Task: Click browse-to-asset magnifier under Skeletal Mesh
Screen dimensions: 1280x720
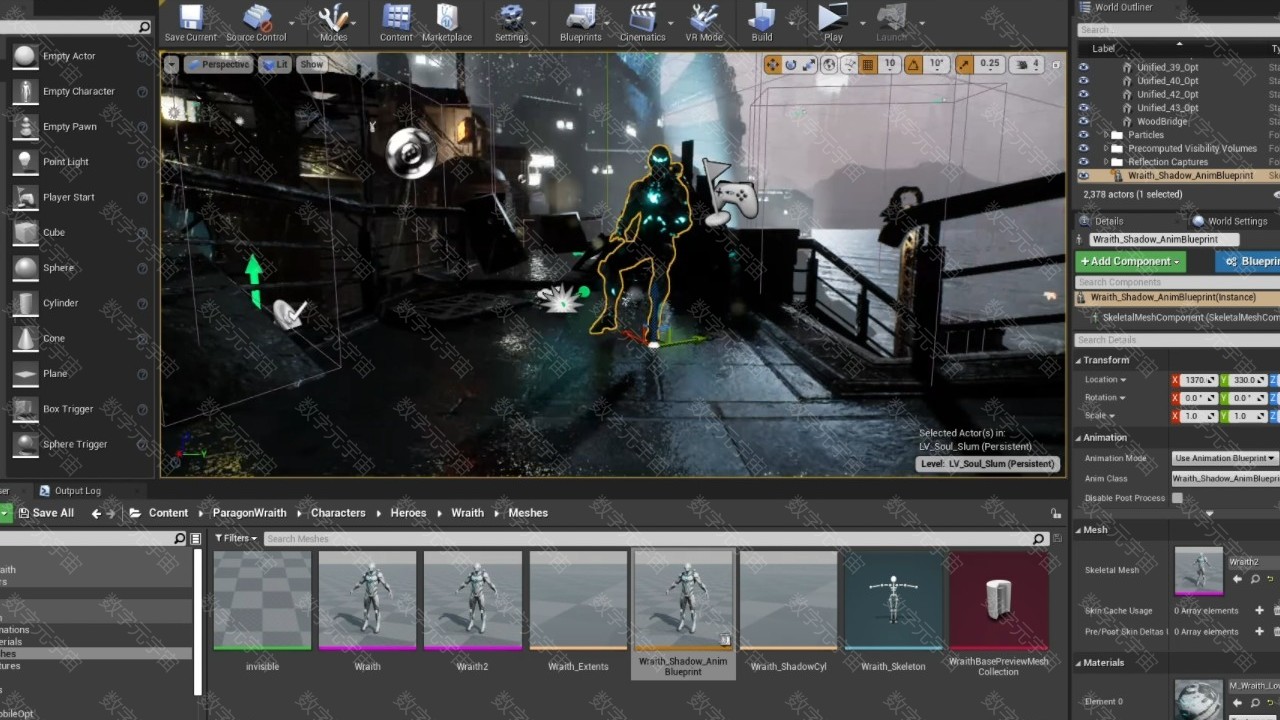Action: (x=1254, y=579)
